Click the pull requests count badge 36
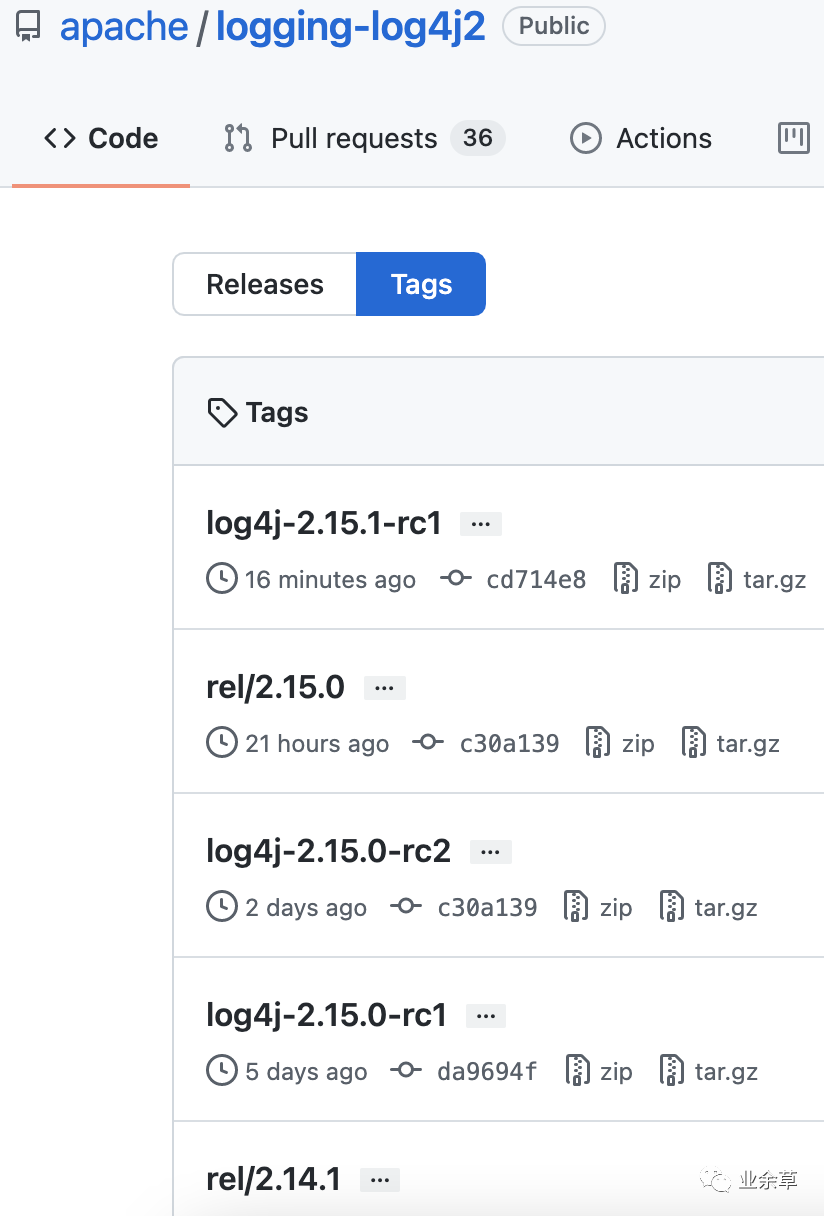This screenshot has width=824, height=1216. (478, 138)
